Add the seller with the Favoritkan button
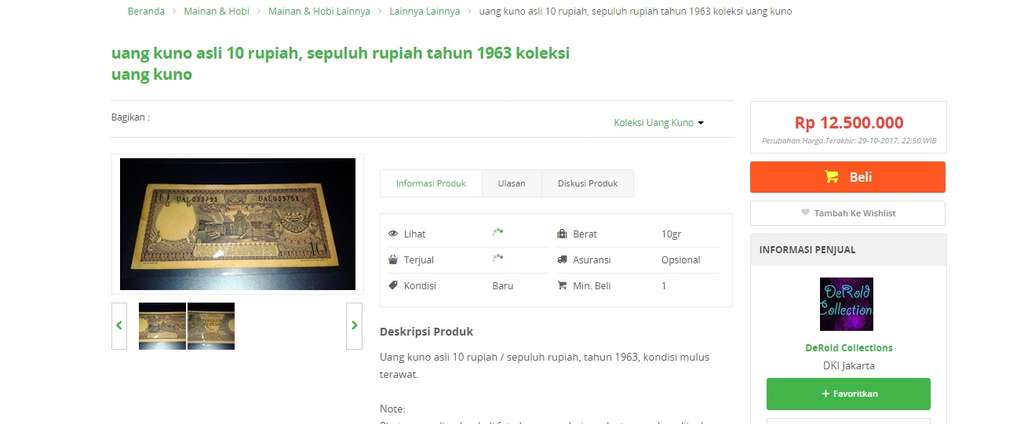The width and height of the screenshot is (1024, 424). point(848,394)
